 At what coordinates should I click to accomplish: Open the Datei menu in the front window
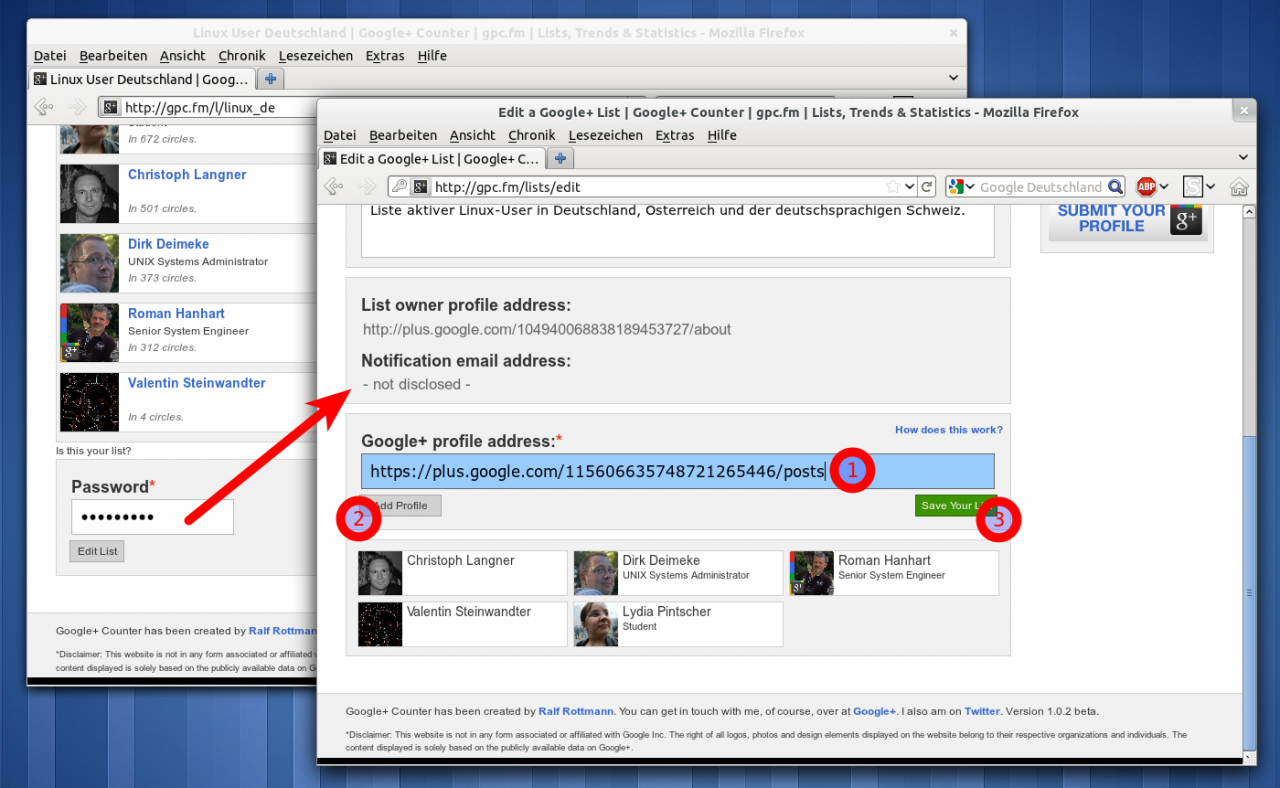point(340,135)
